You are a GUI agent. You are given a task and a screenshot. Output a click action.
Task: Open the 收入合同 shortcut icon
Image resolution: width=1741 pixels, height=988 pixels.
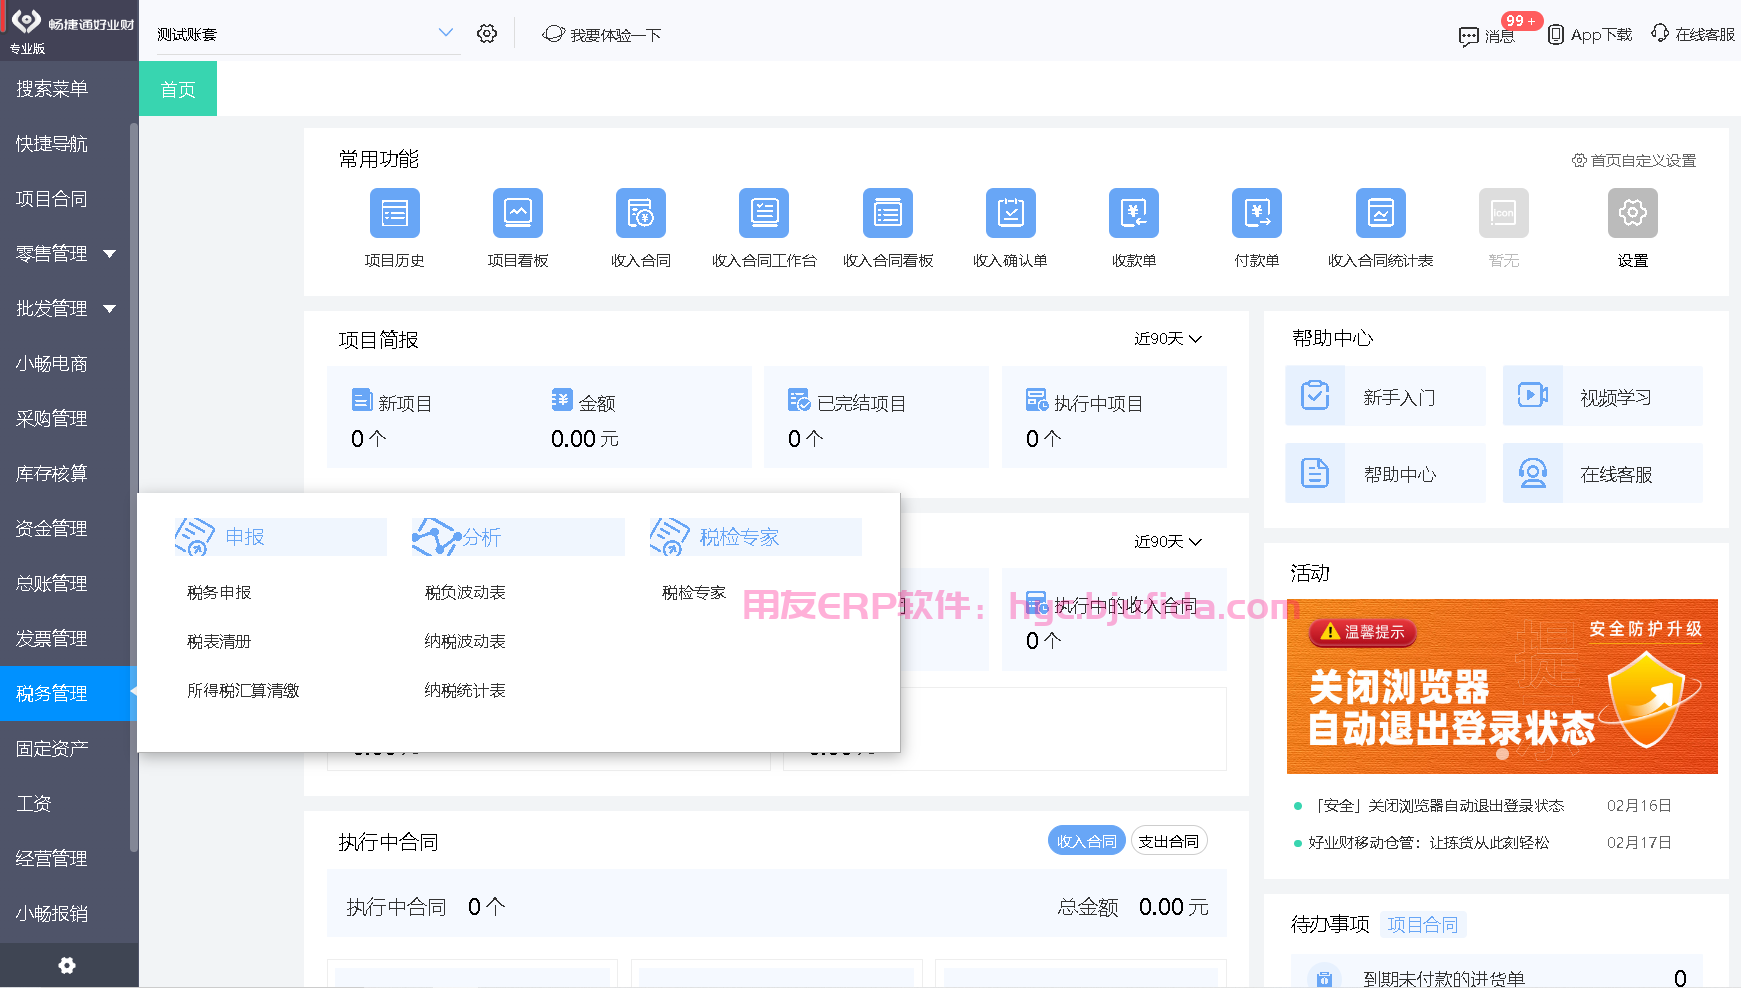[640, 213]
